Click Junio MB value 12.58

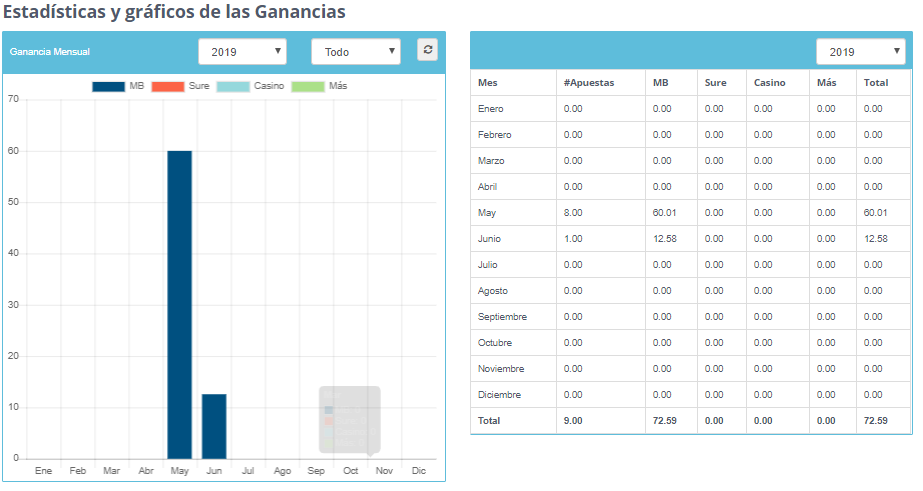point(664,239)
